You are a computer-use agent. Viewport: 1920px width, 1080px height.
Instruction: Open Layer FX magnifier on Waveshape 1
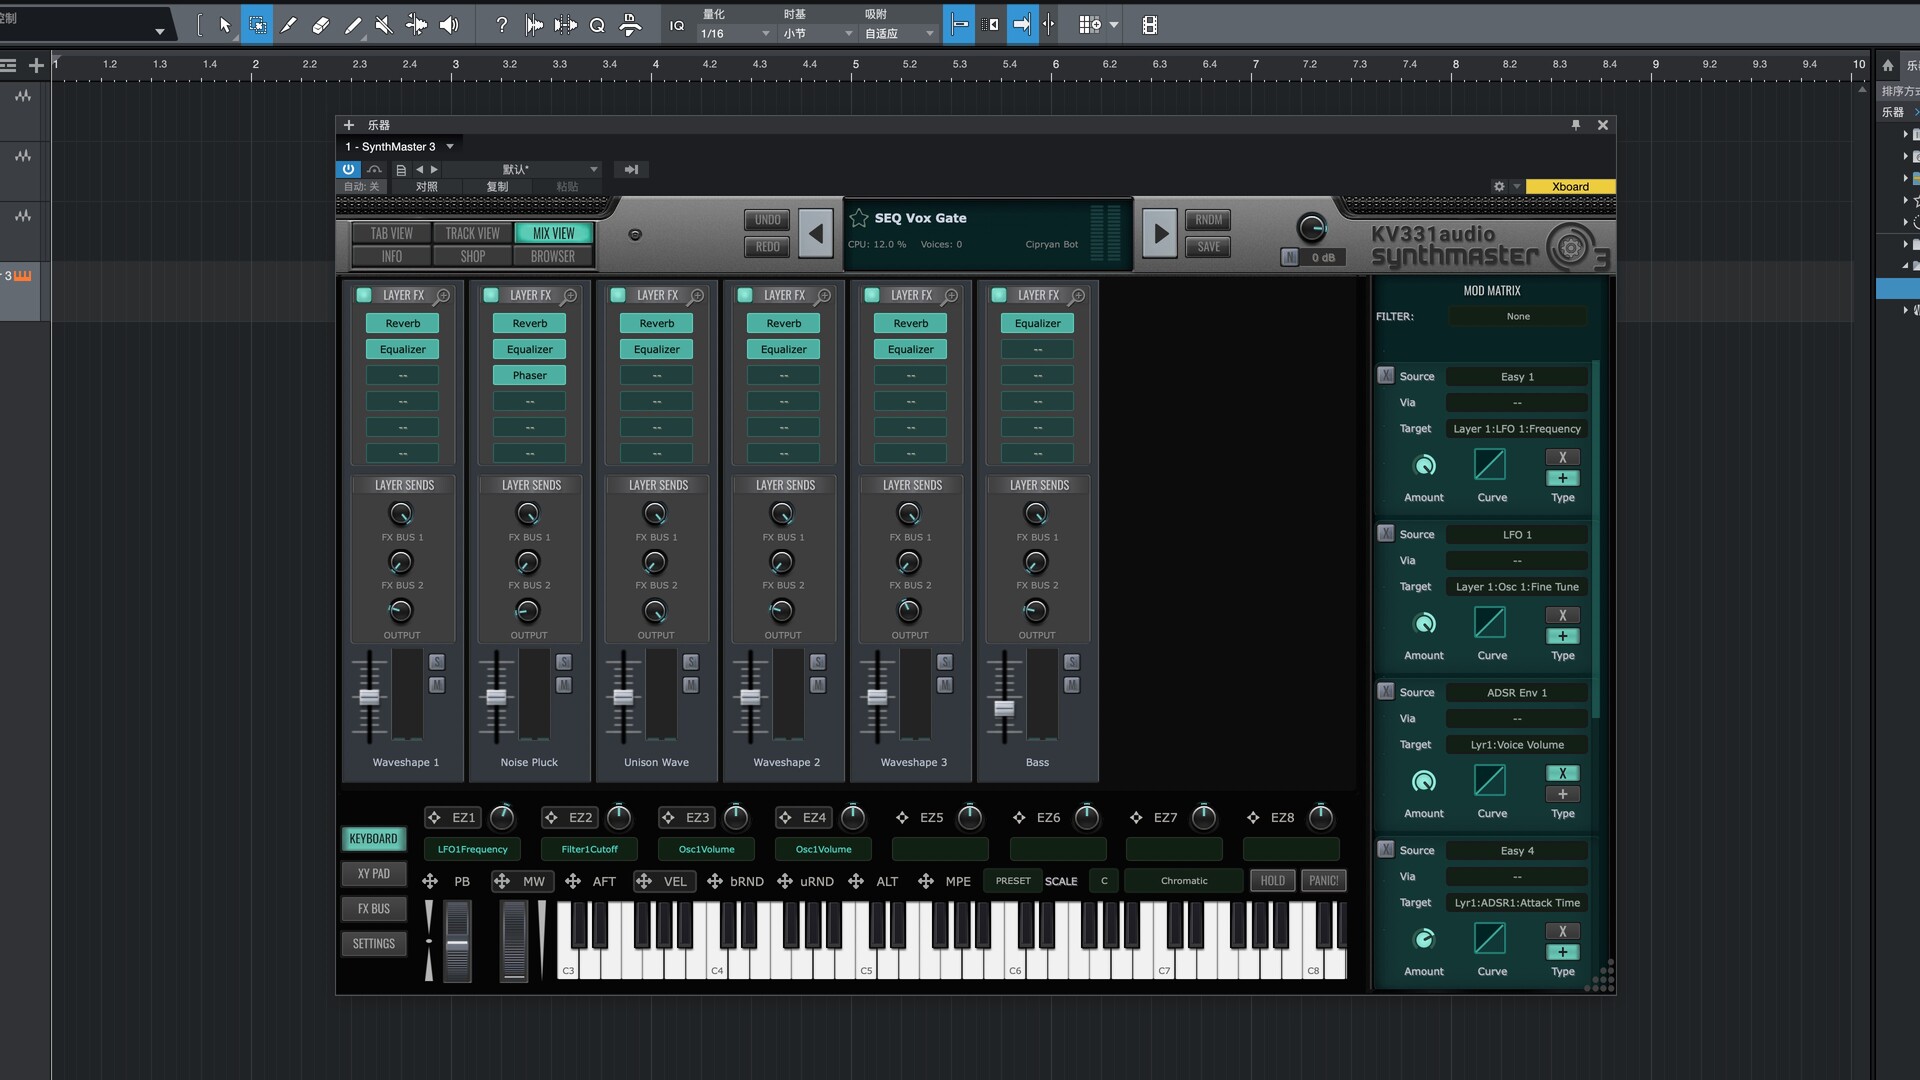tap(443, 296)
